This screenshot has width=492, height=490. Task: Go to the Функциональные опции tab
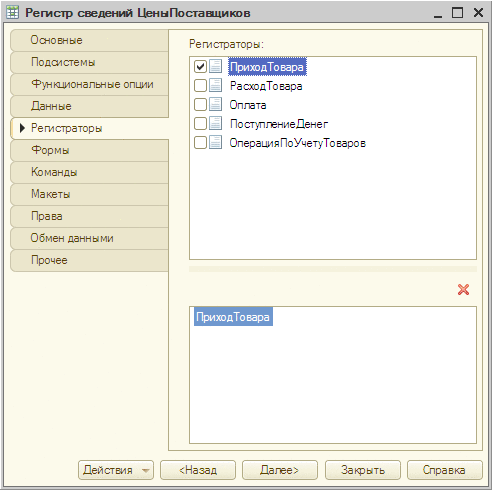89,84
